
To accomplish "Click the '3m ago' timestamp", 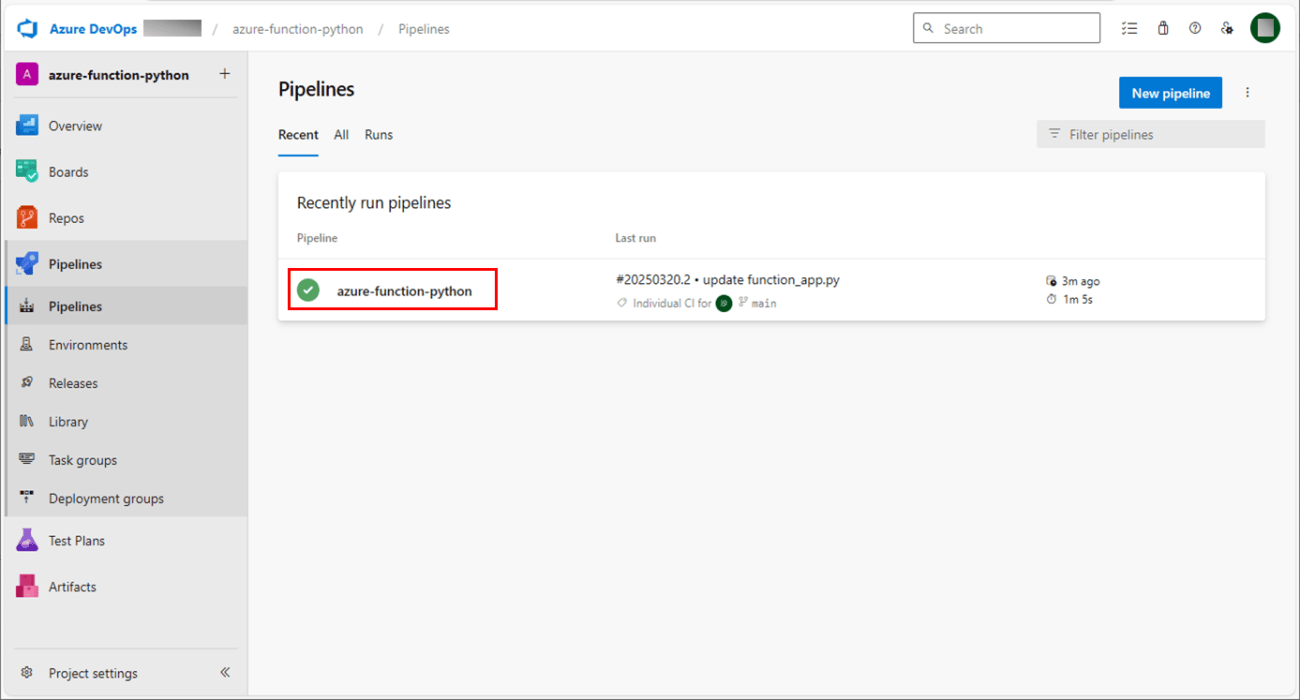I will pyautogui.click(x=1081, y=282).
